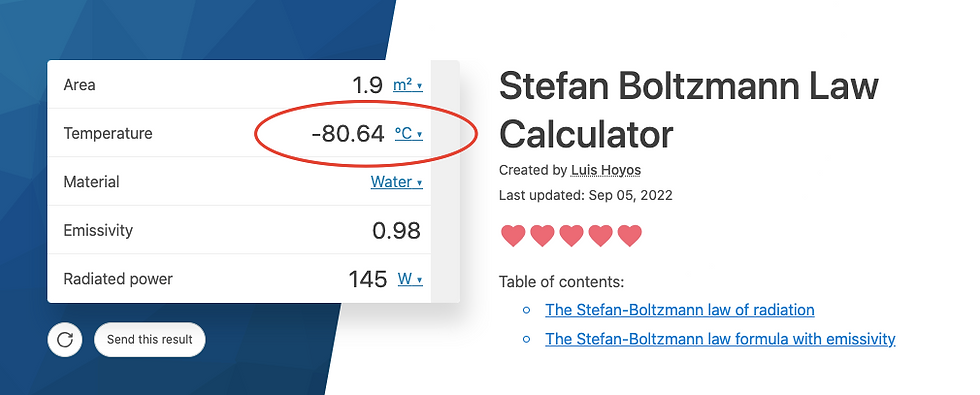
Task: Rate with the second heart icon
Action: [x=542, y=236]
